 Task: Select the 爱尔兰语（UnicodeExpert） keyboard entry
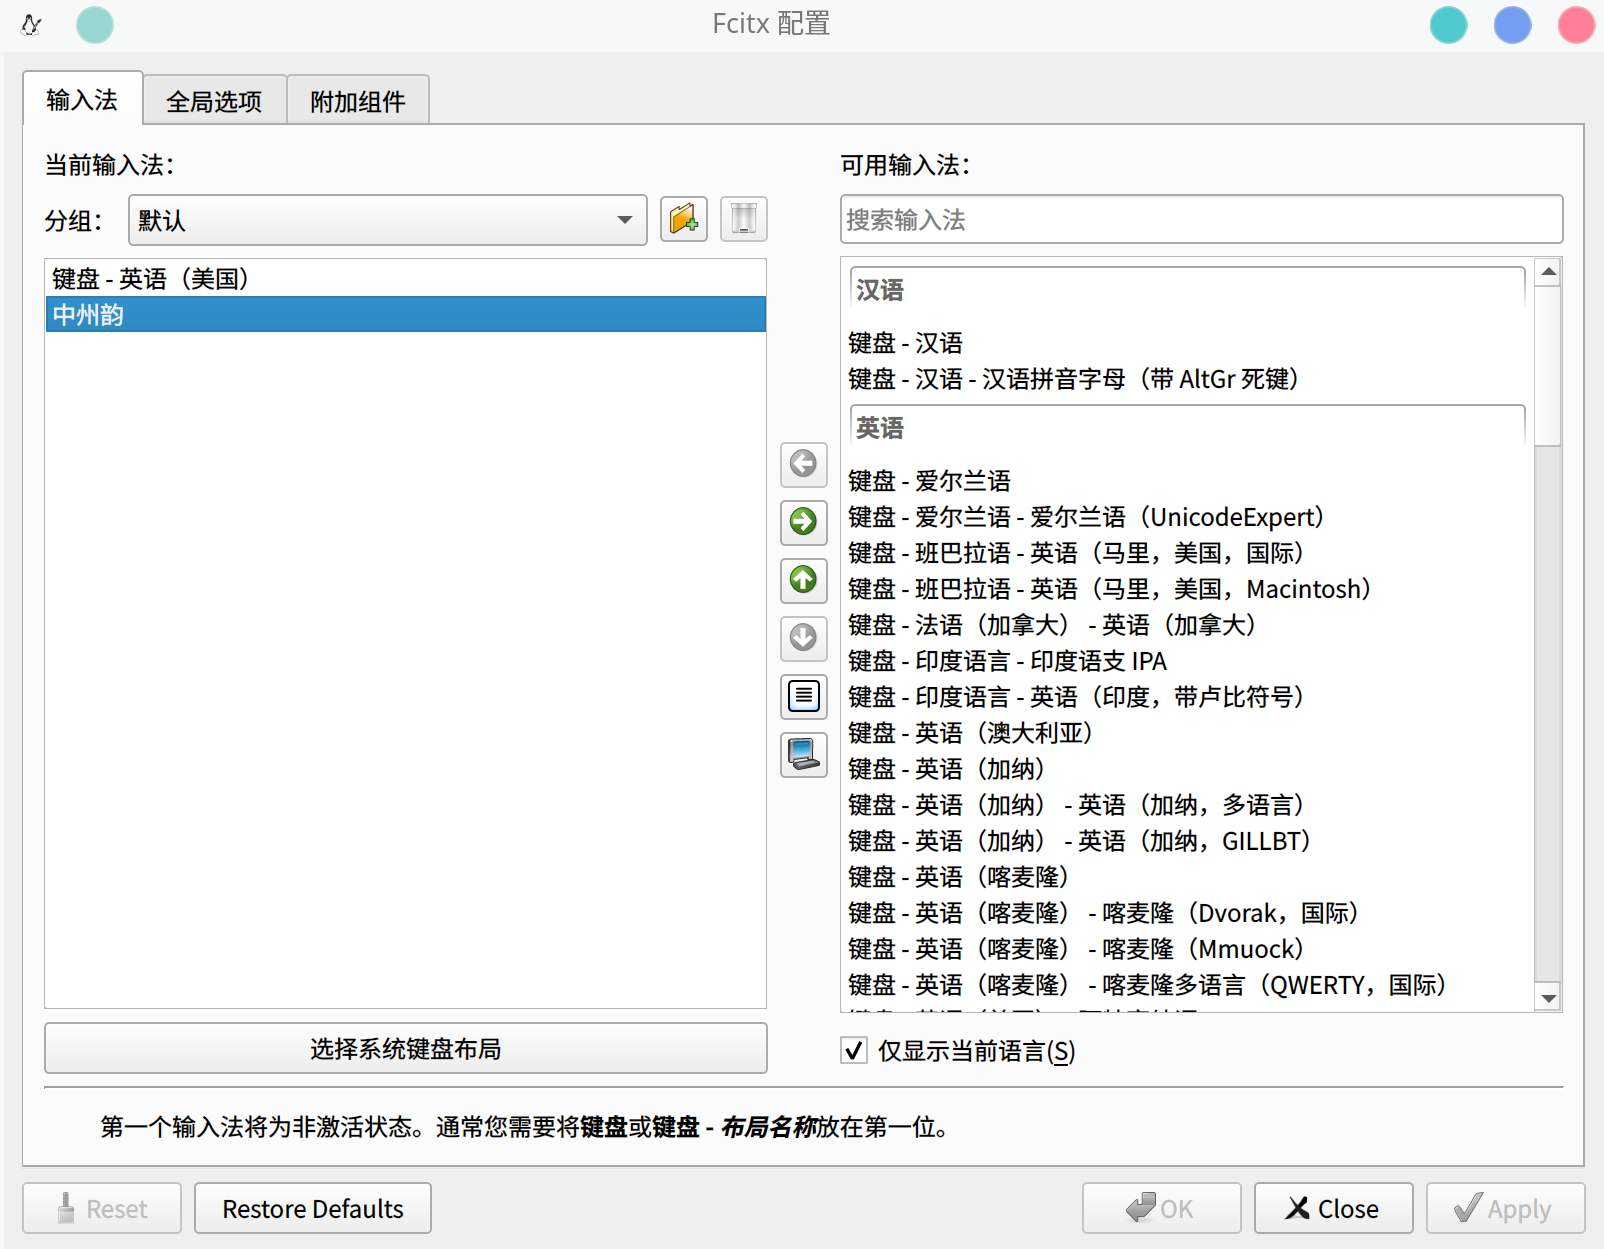(1187, 517)
